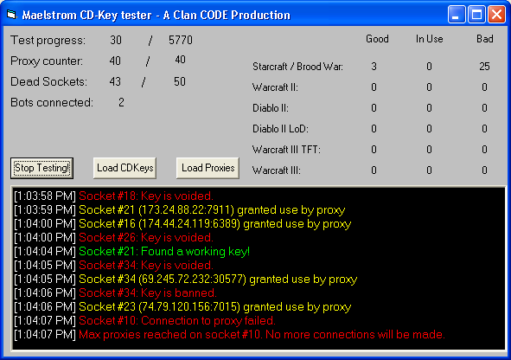Click the 'Diablo II LoD:' row label
Image resolution: width=511 pixels, height=360 pixels.
coord(280,129)
